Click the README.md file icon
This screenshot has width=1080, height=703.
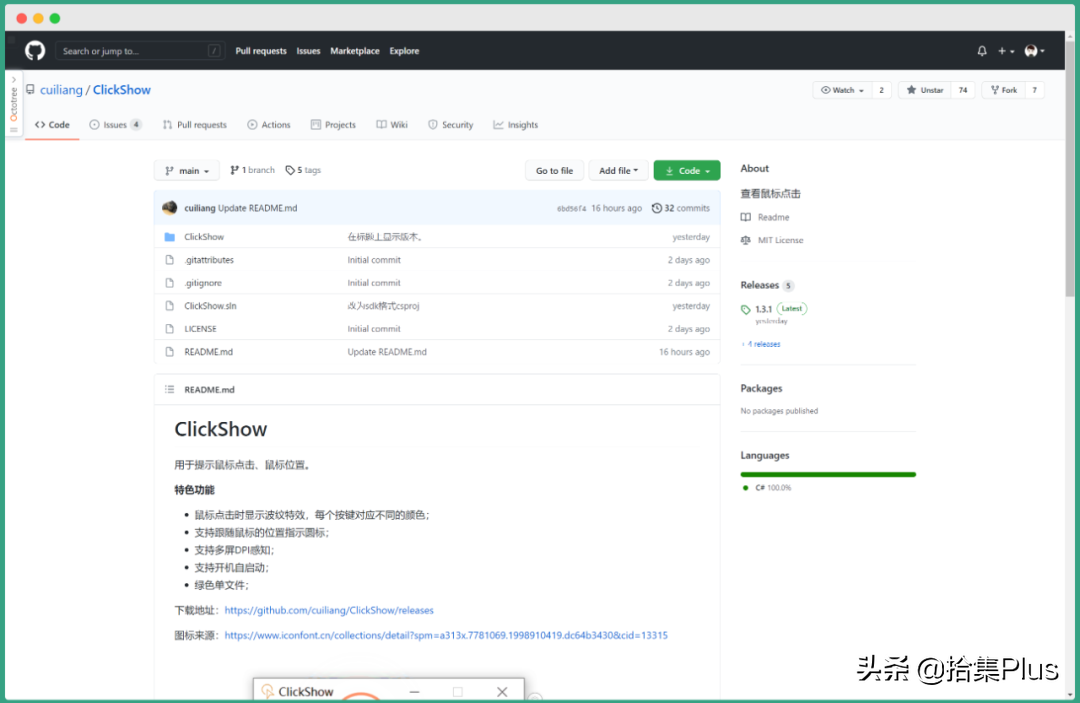tap(169, 352)
